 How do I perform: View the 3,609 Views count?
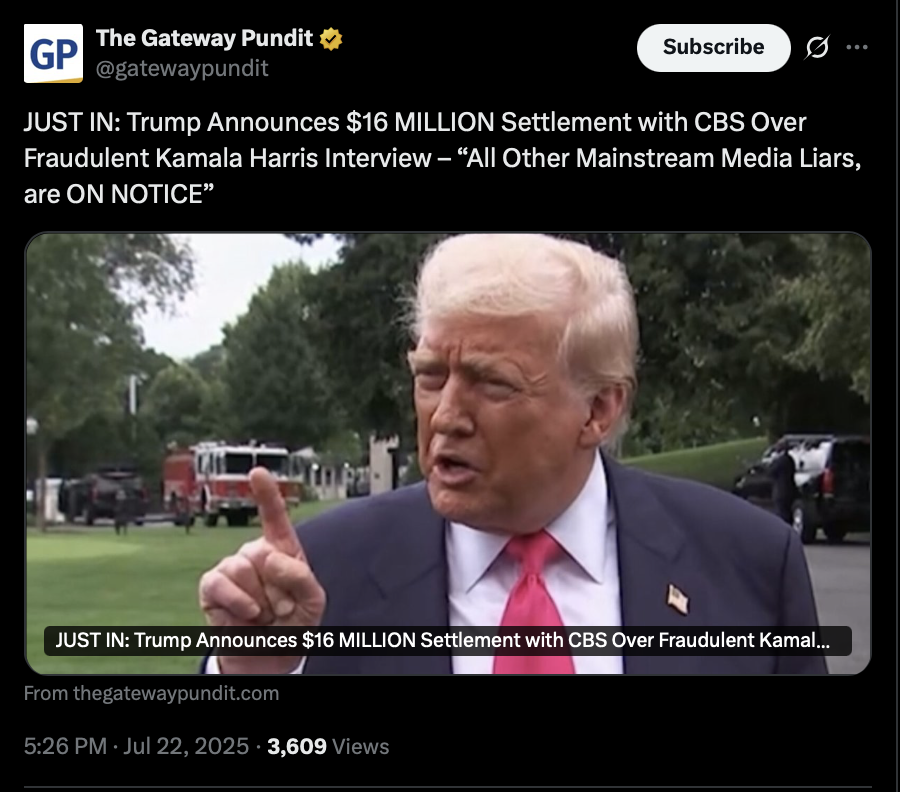328,746
